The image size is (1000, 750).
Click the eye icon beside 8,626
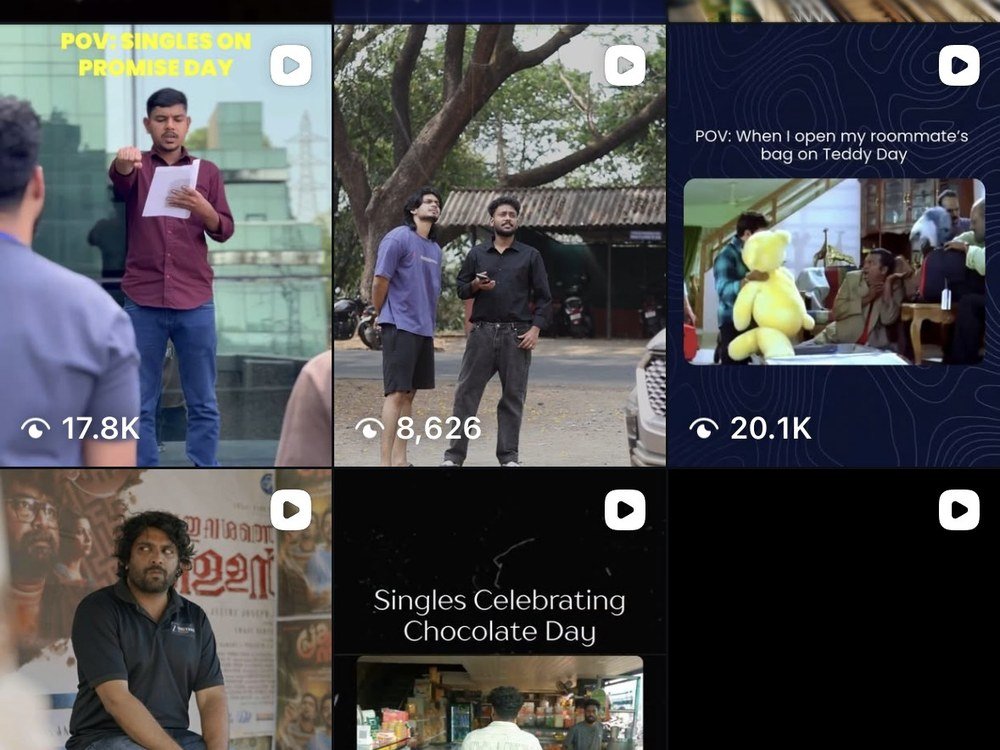tap(370, 428)
